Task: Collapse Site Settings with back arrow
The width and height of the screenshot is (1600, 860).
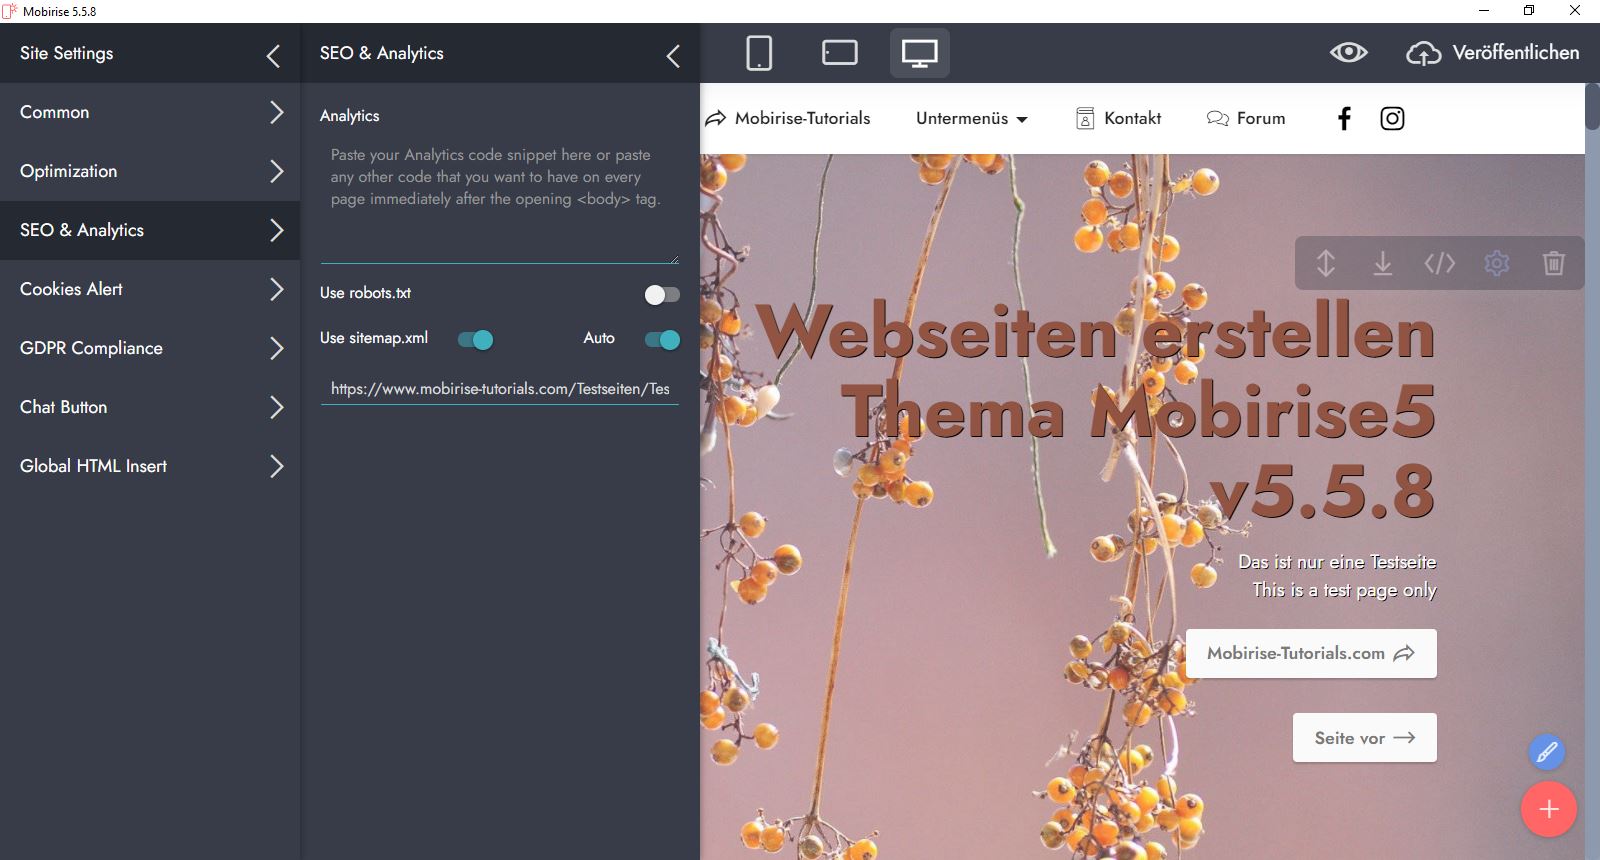Action: [273, 55]
